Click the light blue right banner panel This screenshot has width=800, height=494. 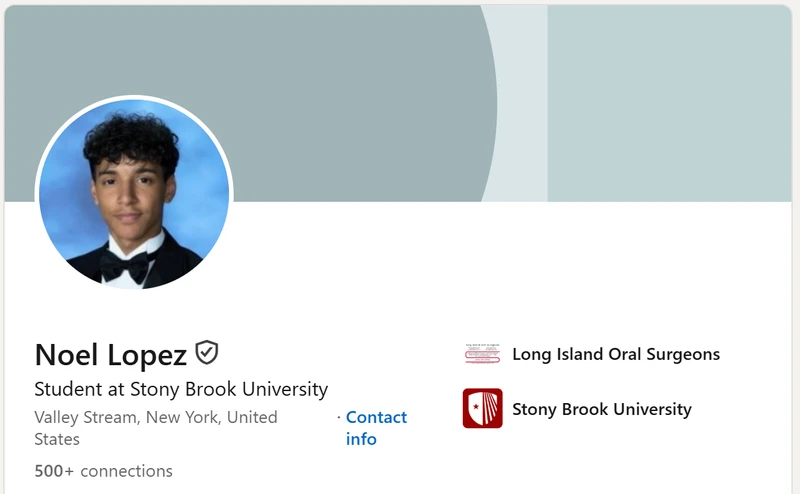pyautogui.click(x=669, y=103)
